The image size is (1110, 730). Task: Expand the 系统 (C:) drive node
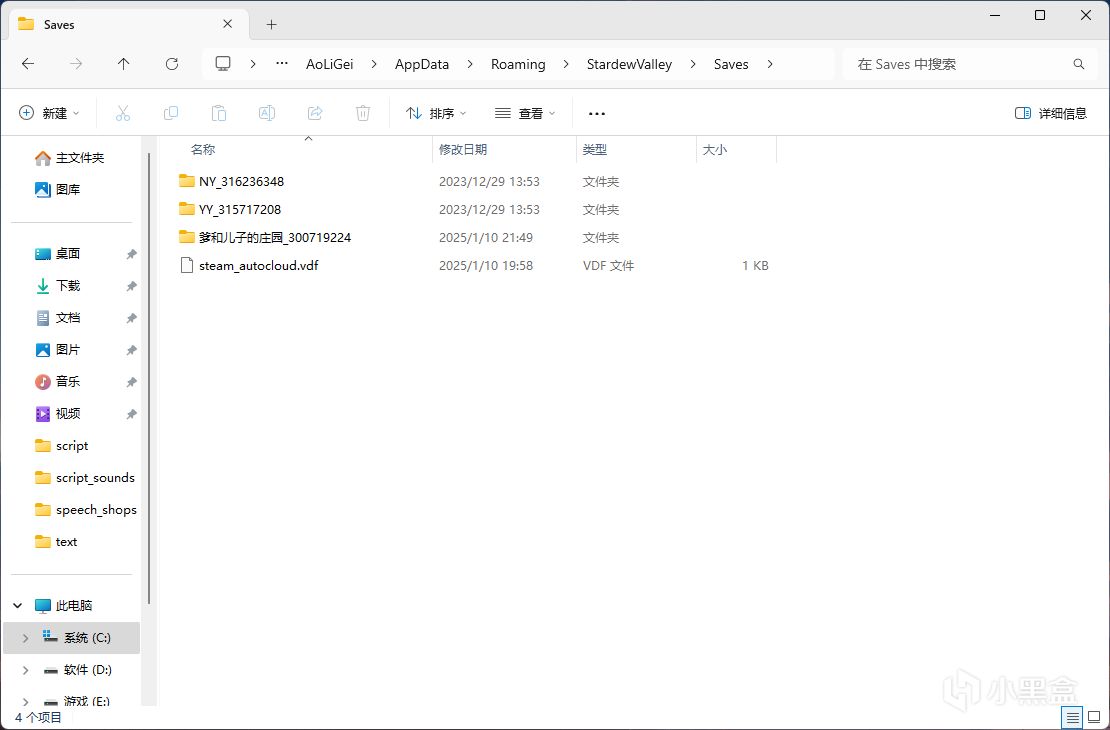pos(25,638)
